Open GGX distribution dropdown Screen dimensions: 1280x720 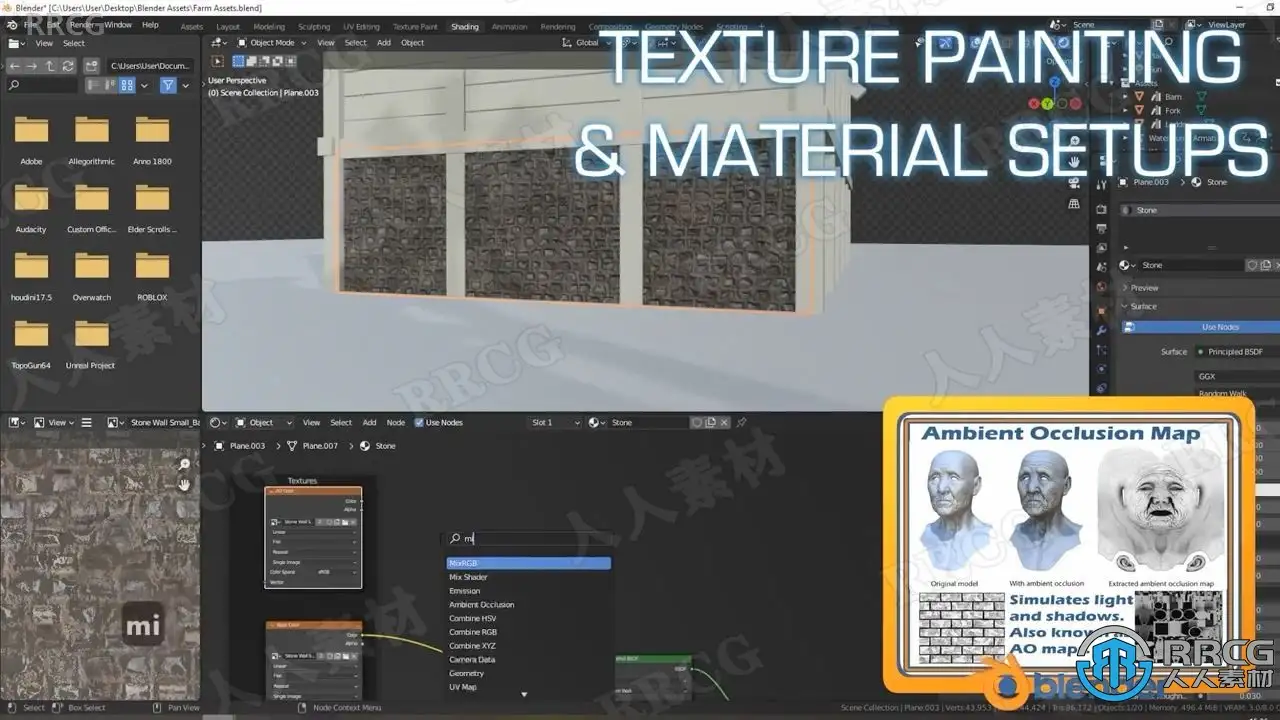[x=1237, y=377]
